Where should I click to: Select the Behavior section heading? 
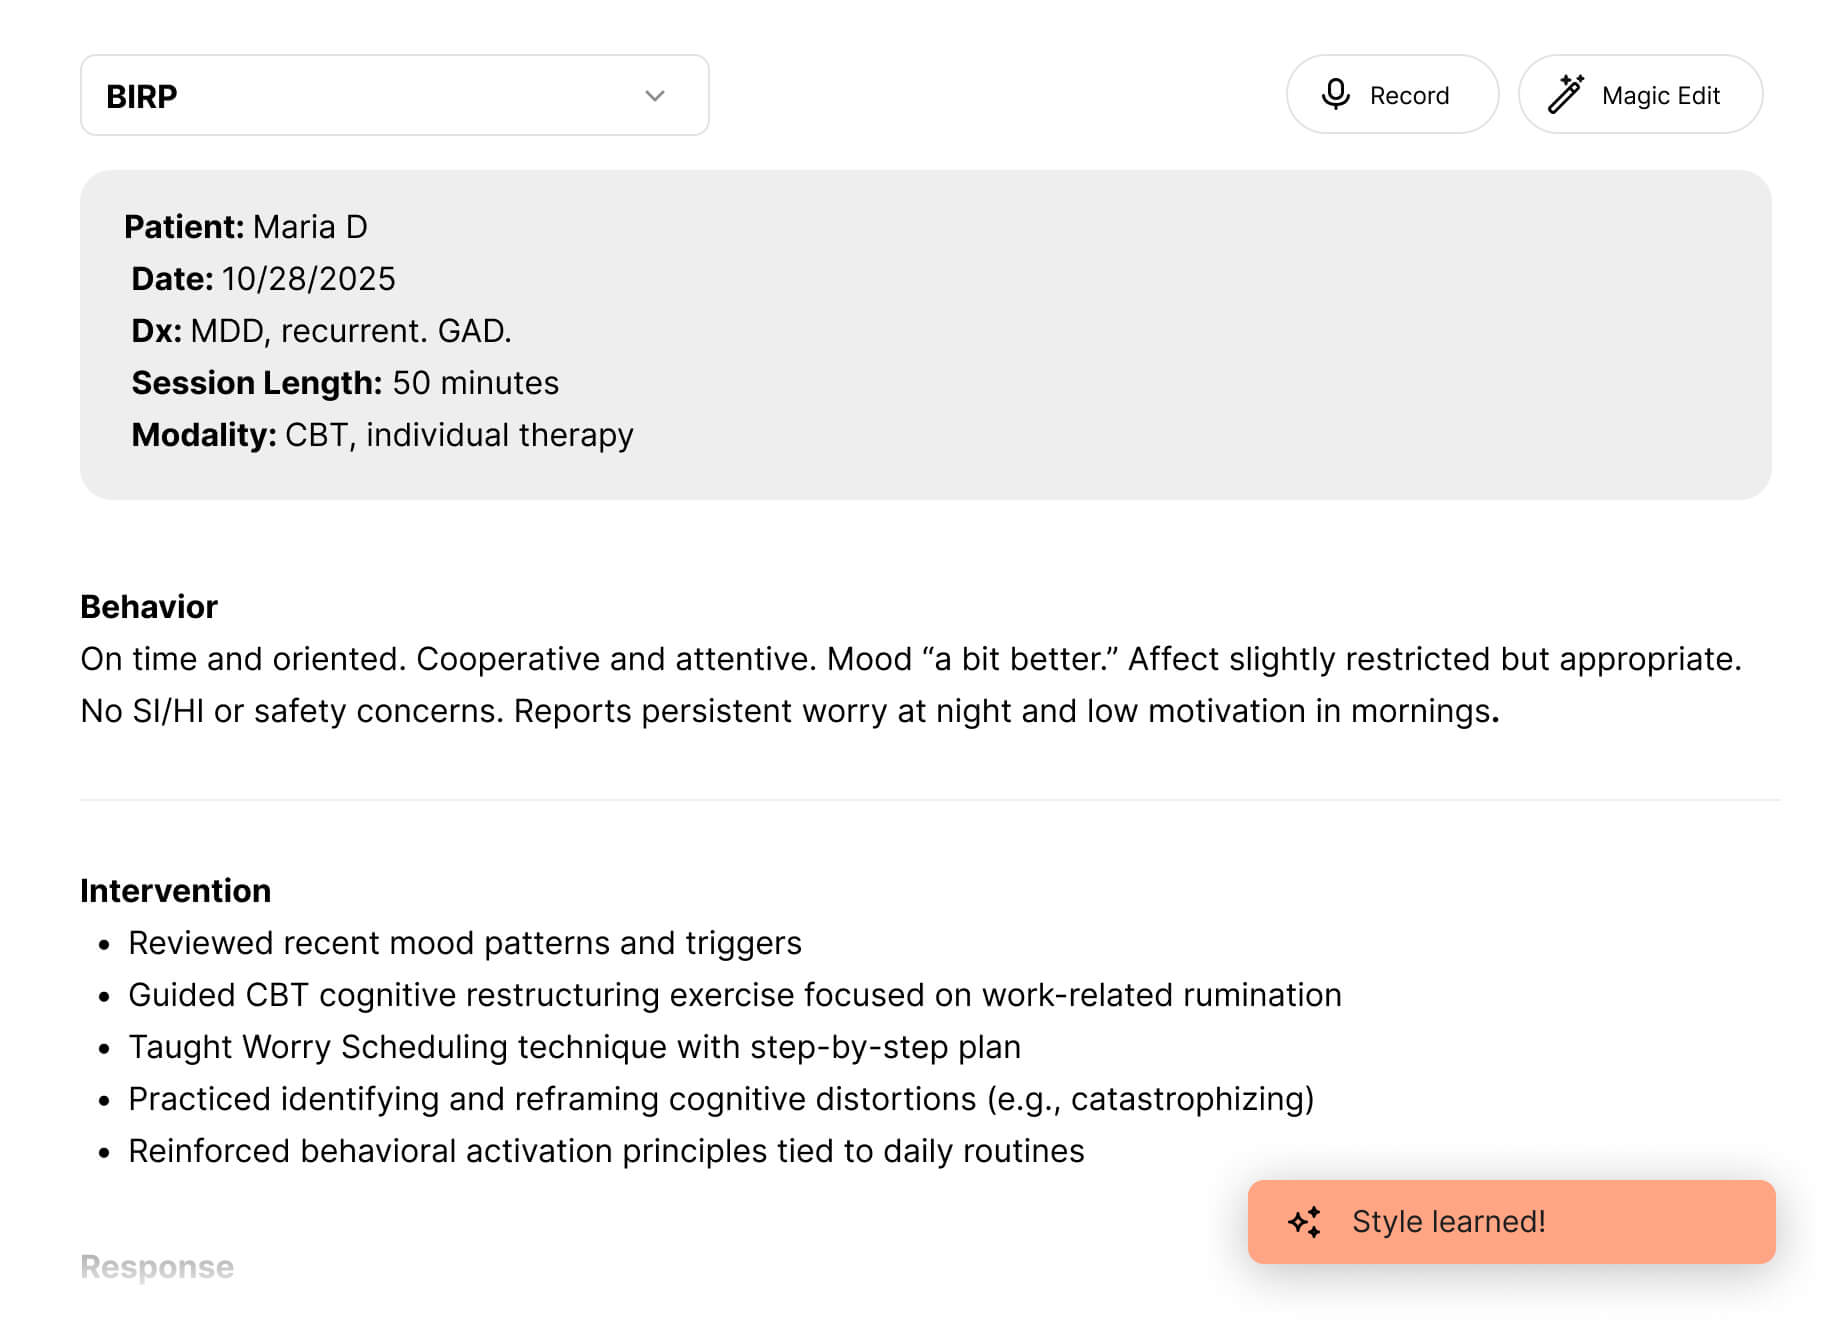pos(149,607)
